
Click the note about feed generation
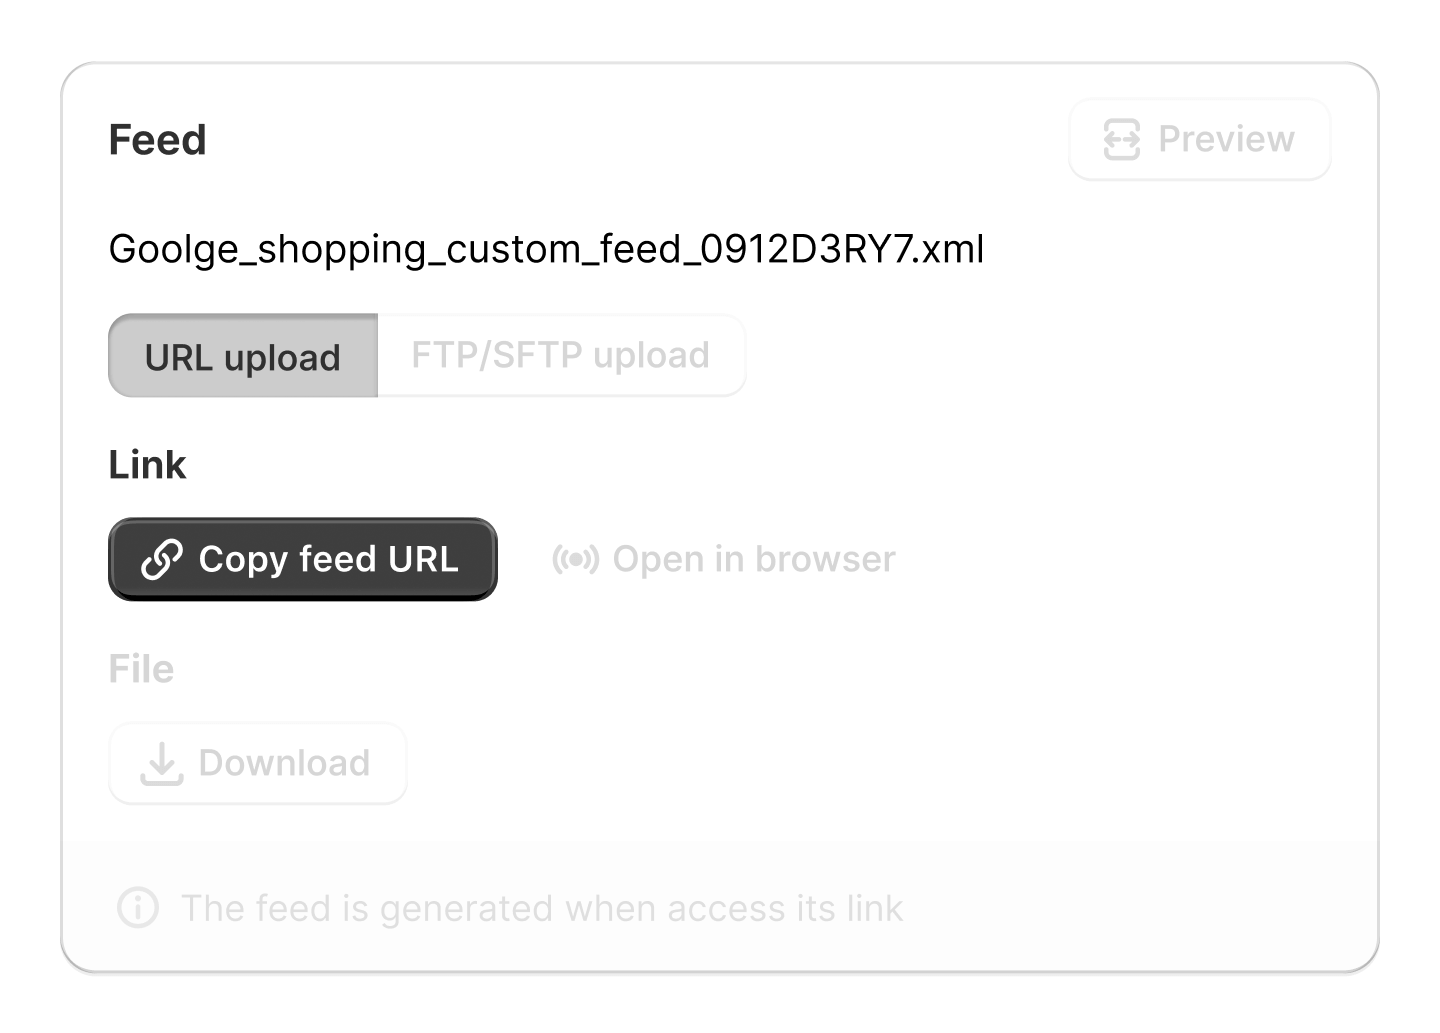pyautogui.click(x=541, y=908)
